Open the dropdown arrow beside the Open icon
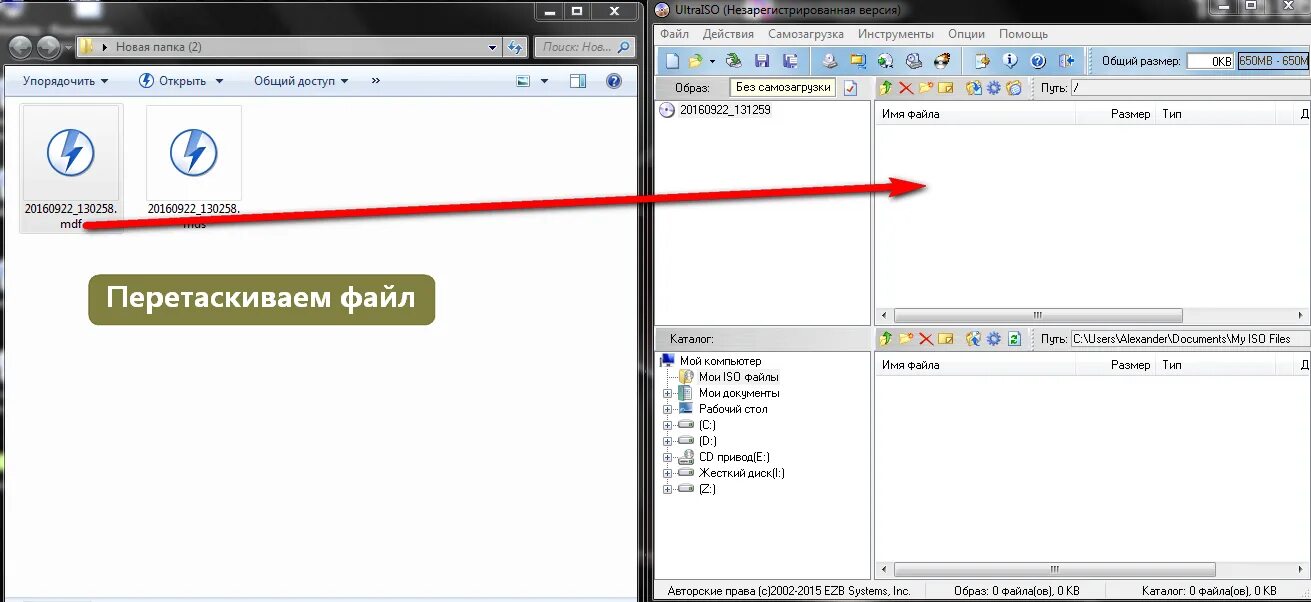The width and height of the screenshot is (1311, 602). (x=712, y=61)
